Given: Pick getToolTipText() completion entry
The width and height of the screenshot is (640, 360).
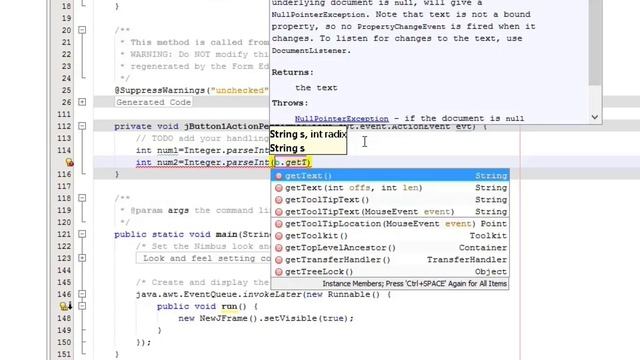Looking at the screenshot, I should tap(390, 200).
